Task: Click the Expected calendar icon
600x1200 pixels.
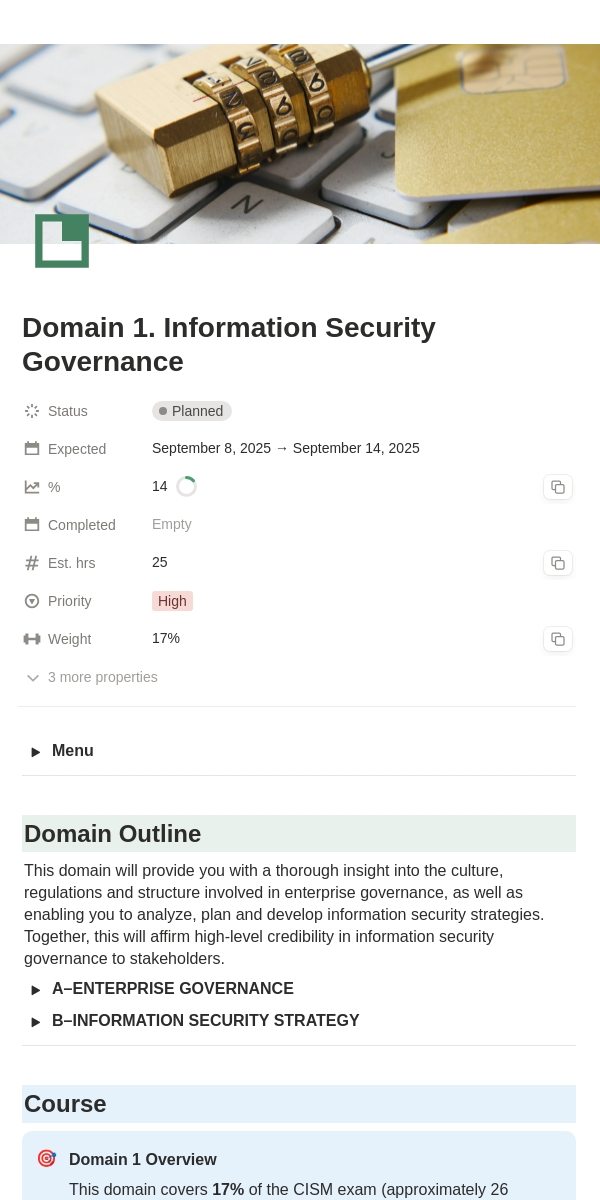Action: coord(32,449)
